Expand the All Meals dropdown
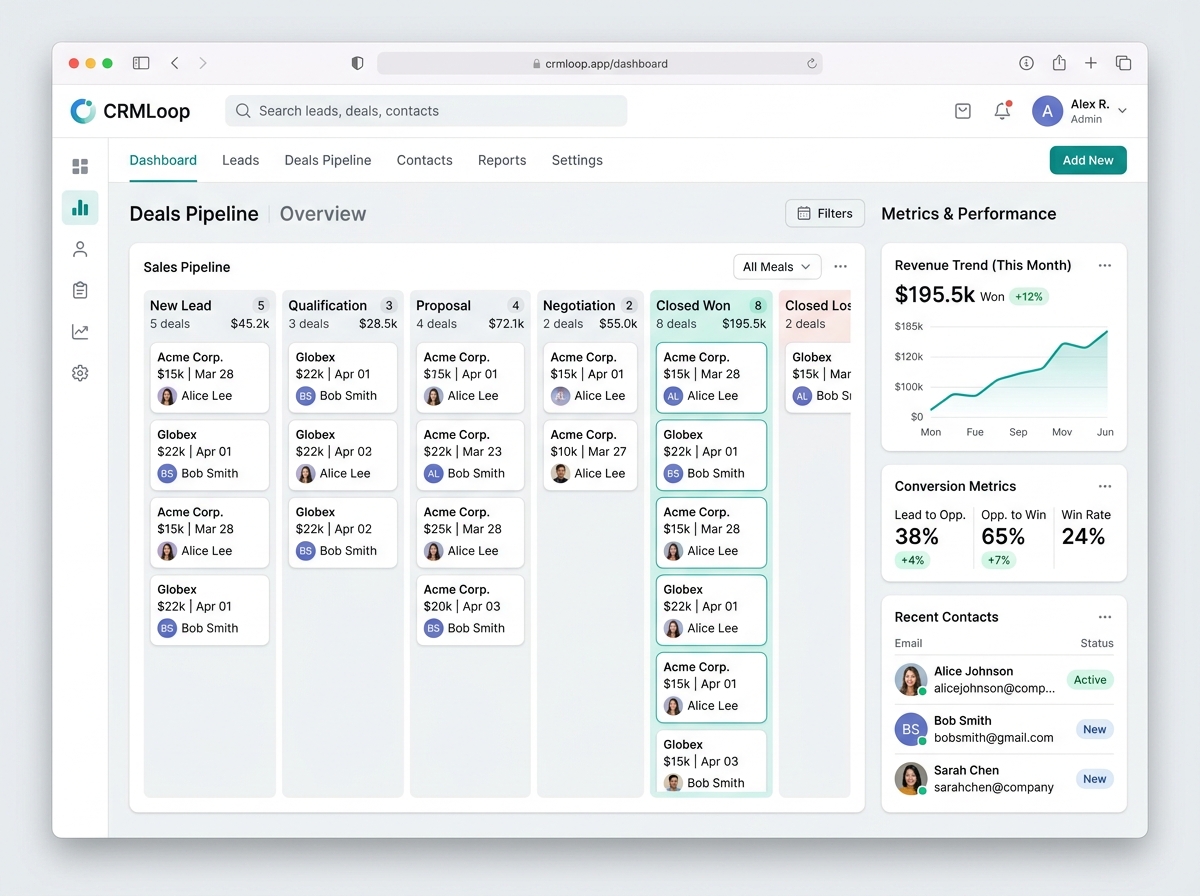This screenshot has height=896, width=1200. click(x=777, y=267)
